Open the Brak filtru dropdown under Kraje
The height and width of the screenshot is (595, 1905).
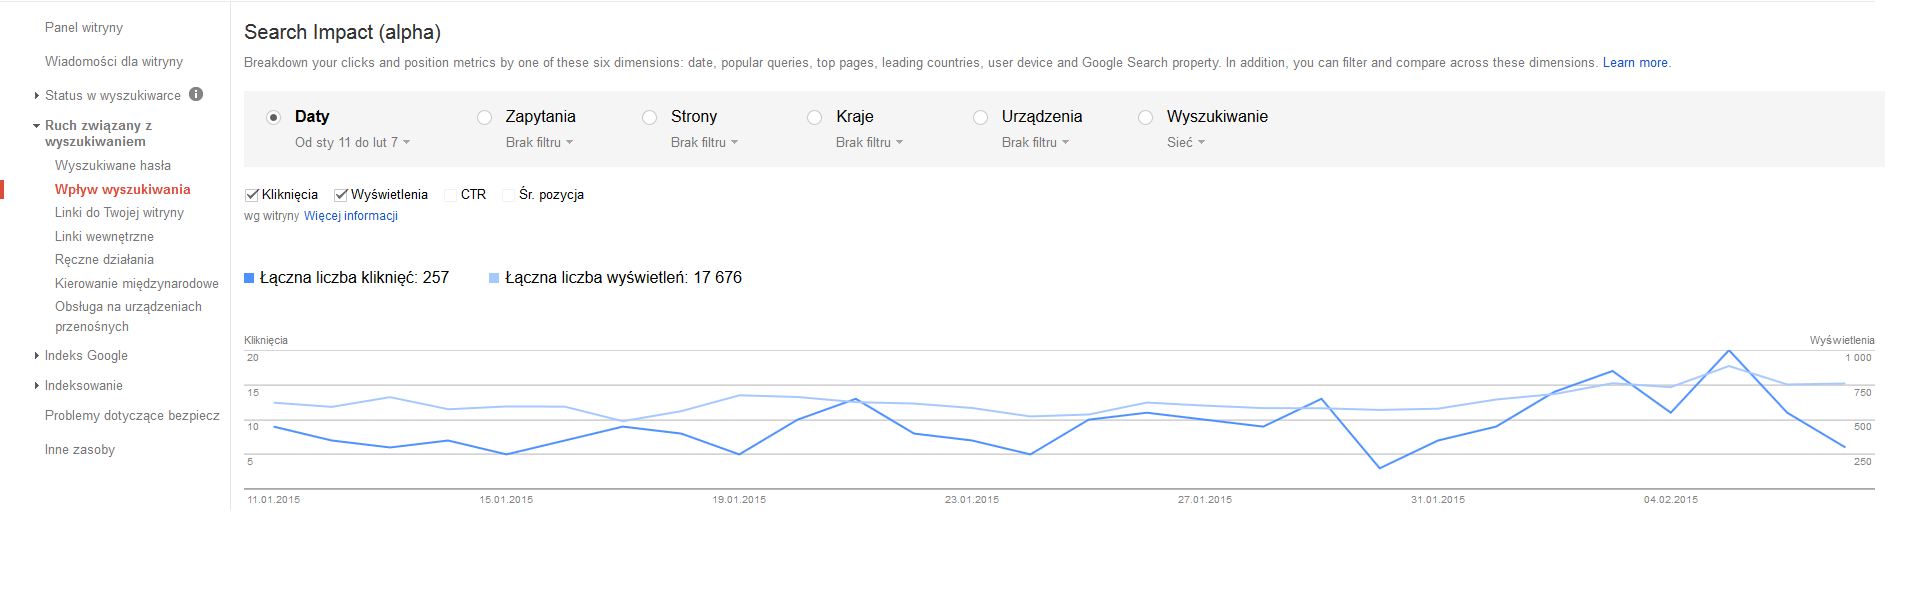869,142
